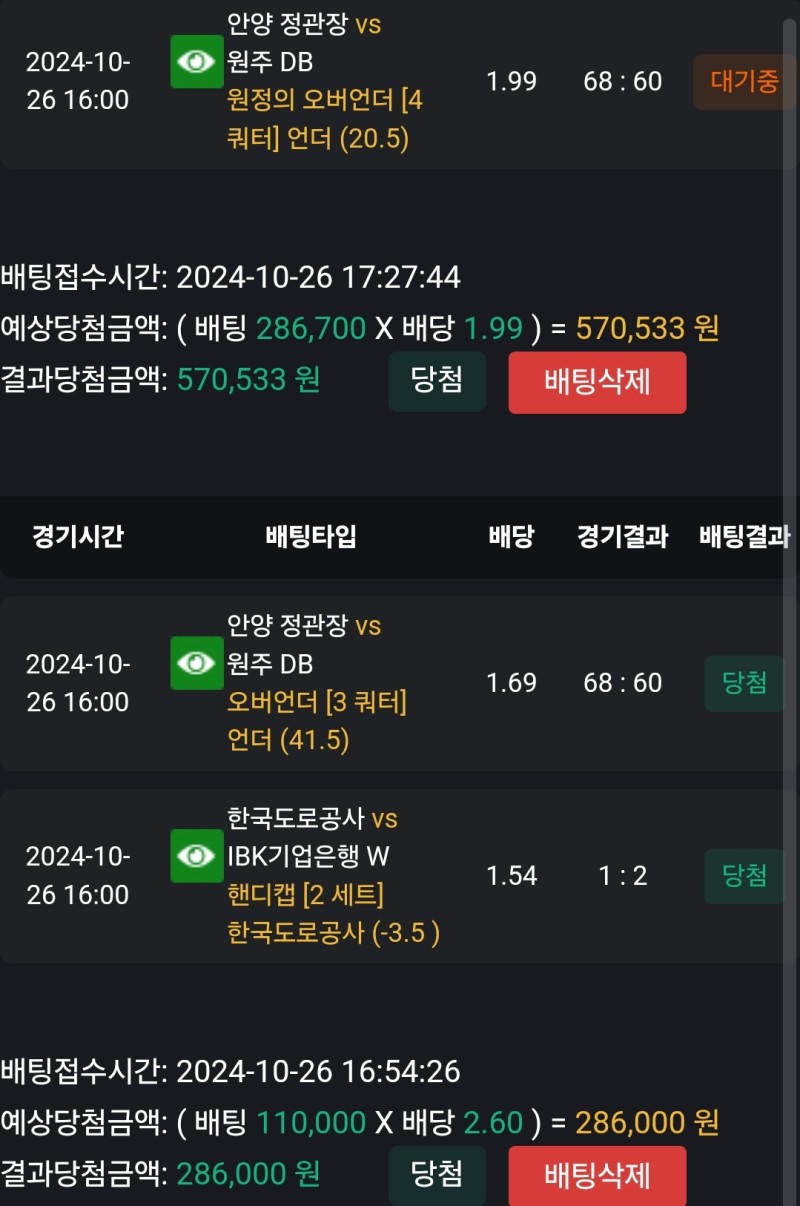This screenshot has width=800, height=1206.
Task: Click the 1 : 2 match result score
Action: coord(622,876)
